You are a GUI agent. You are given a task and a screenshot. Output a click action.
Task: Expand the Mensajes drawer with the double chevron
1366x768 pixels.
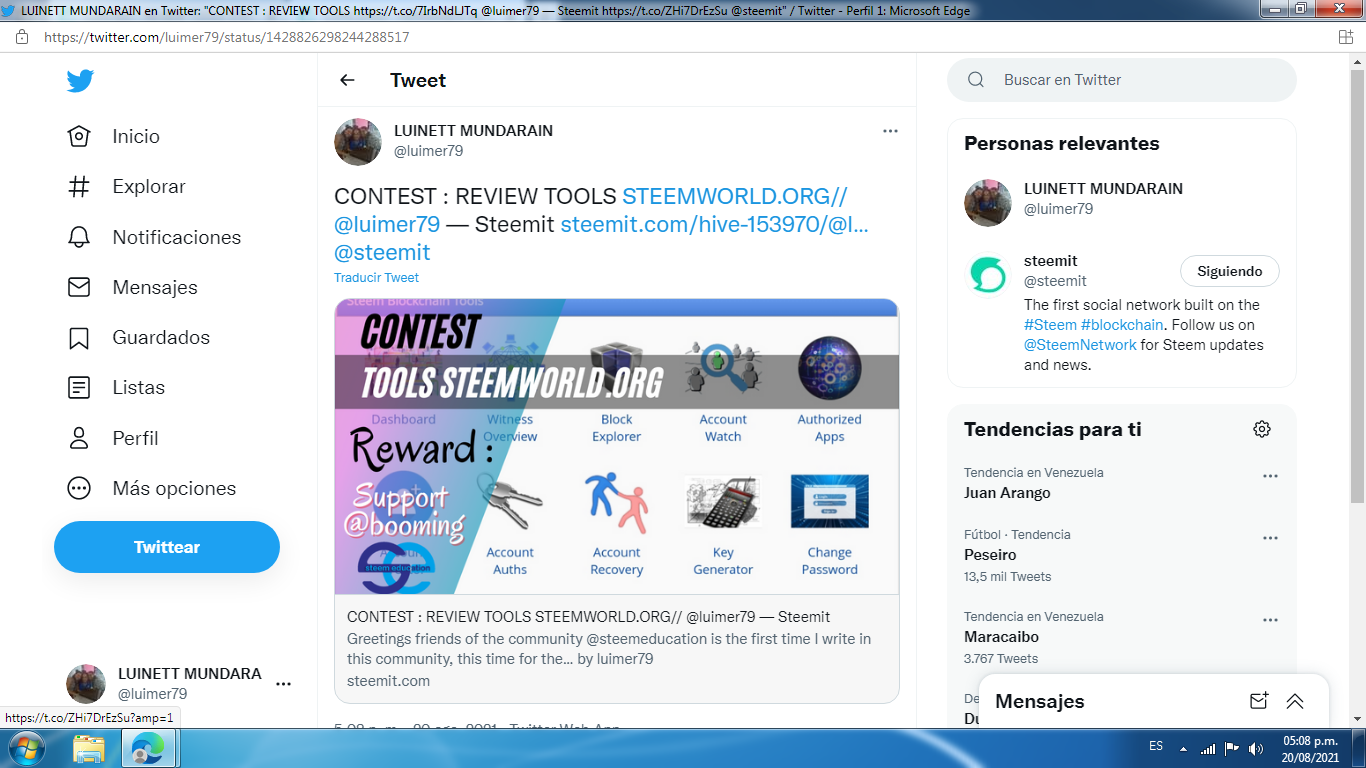[1295, 701]
